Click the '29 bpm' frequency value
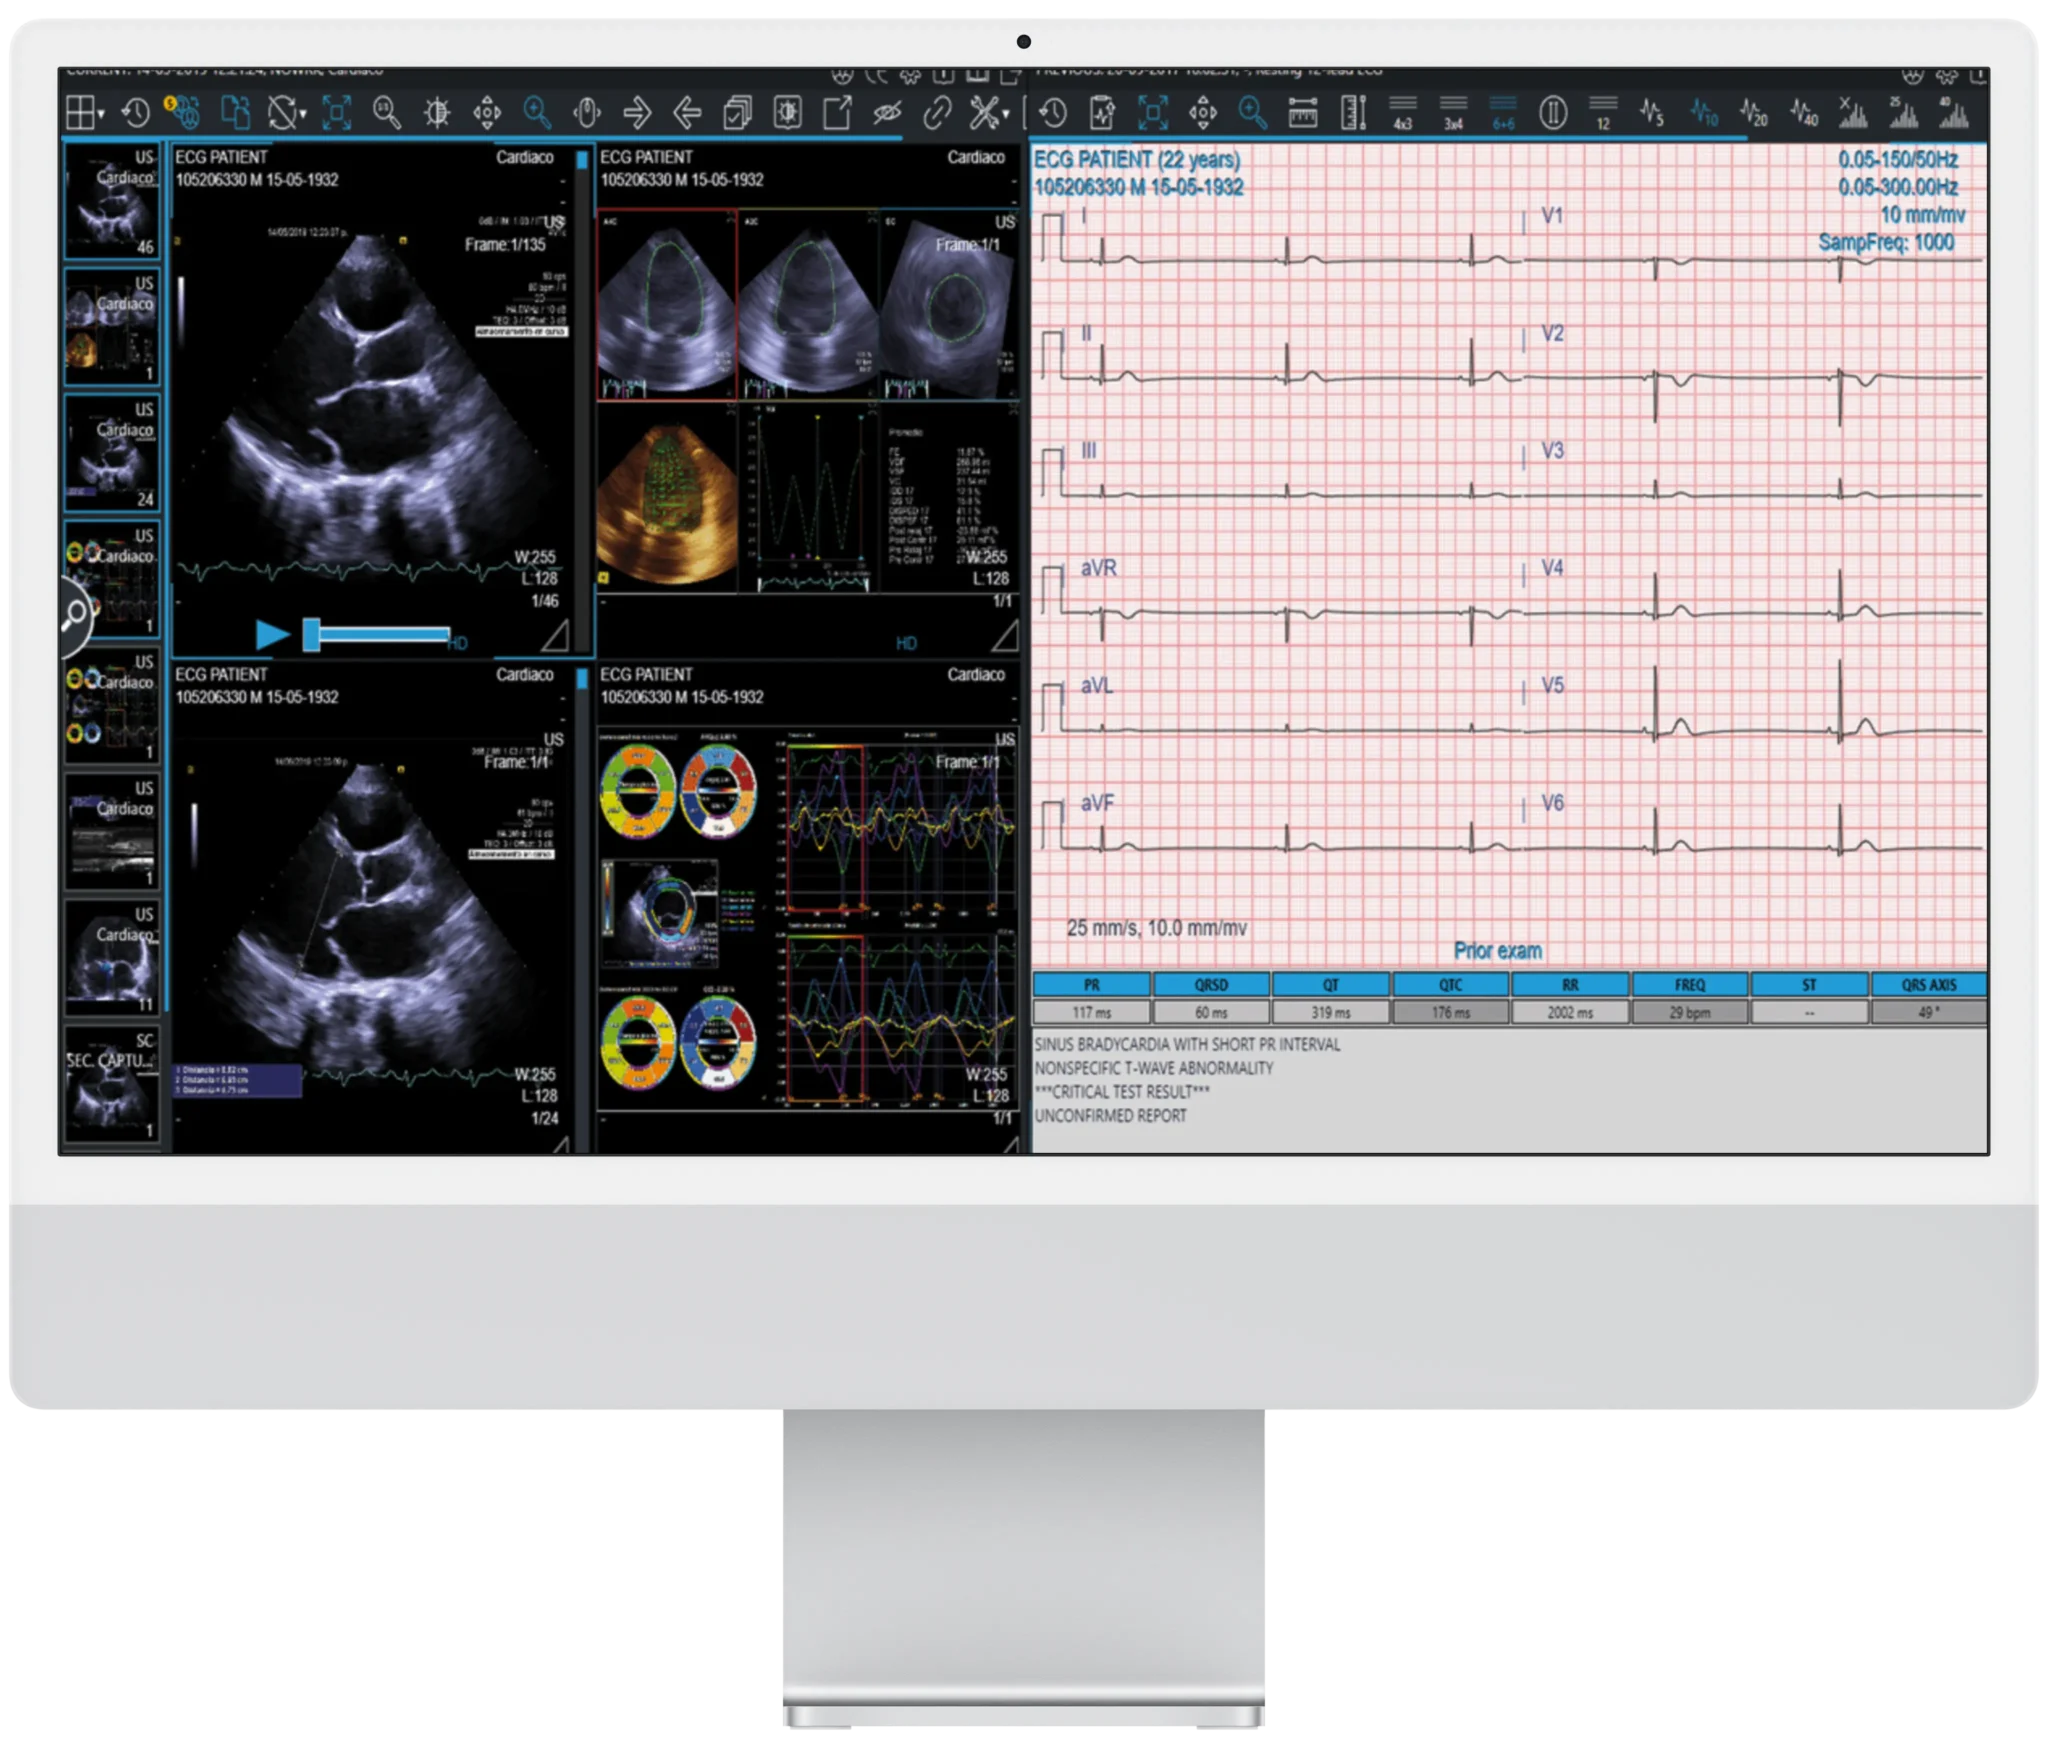The width and height of the screenshot is (2048, 1739). tap(1690, 1013)
